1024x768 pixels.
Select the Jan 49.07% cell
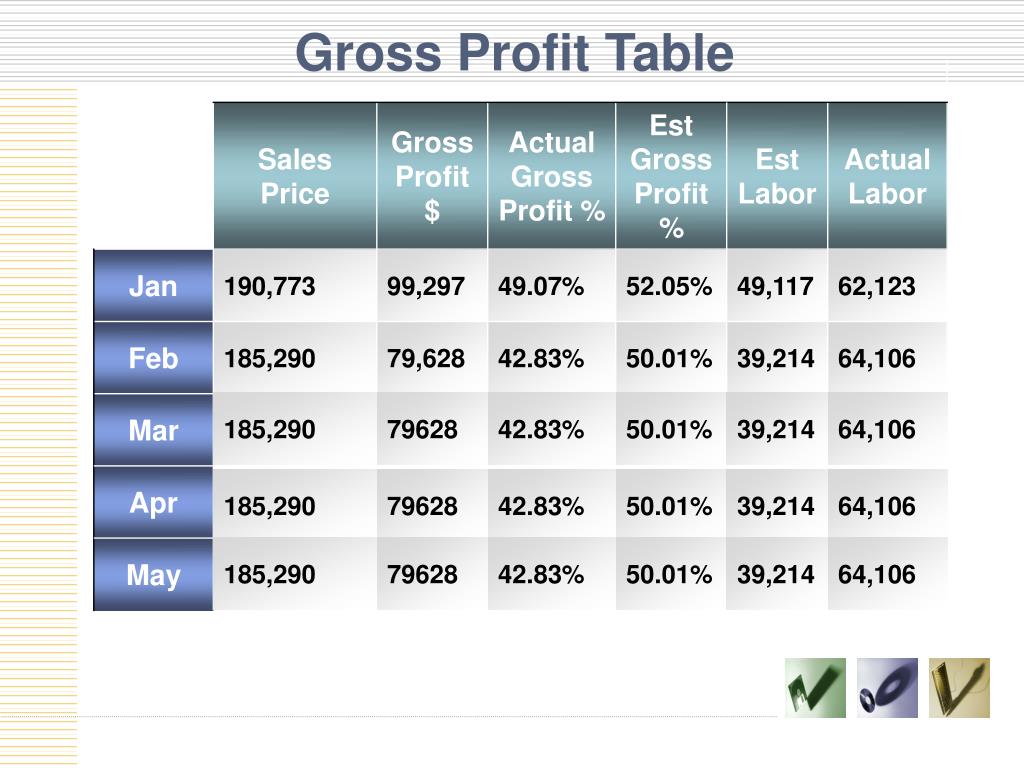552,286
